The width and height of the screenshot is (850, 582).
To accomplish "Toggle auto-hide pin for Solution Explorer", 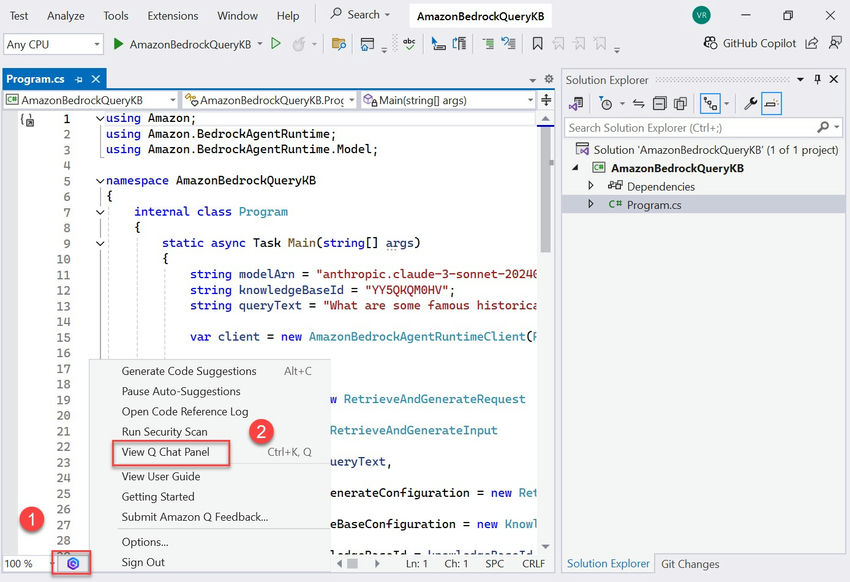I will tap(817, 80).
